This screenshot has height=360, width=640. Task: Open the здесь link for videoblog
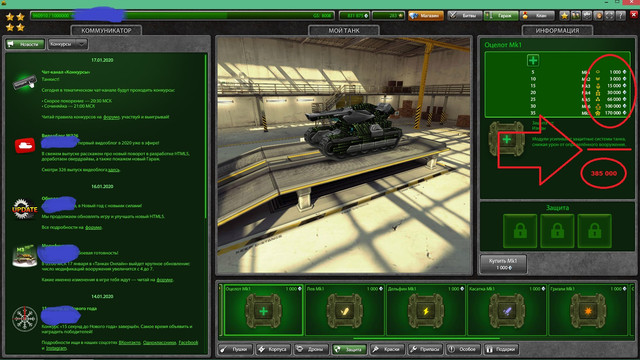click(113, 170)
